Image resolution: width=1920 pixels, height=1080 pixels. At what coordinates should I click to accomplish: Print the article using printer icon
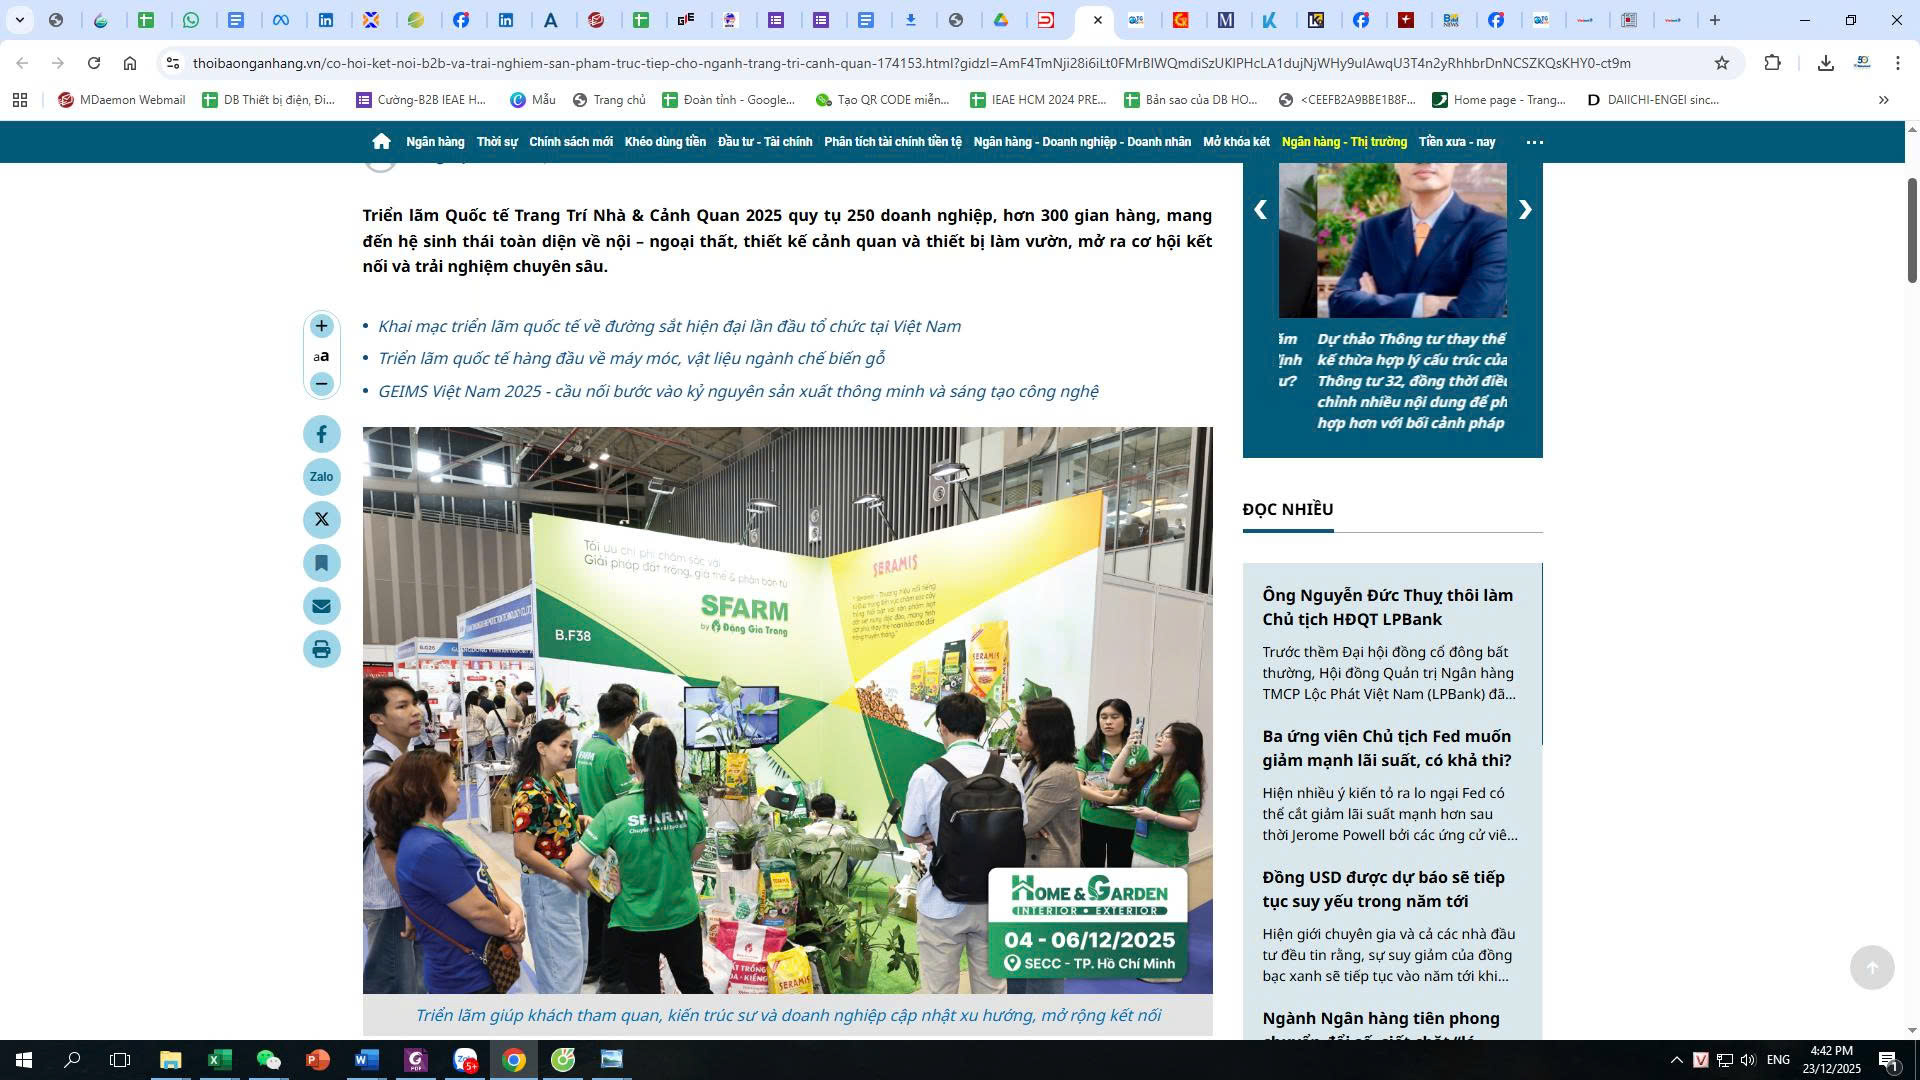(x=321, y=649)
